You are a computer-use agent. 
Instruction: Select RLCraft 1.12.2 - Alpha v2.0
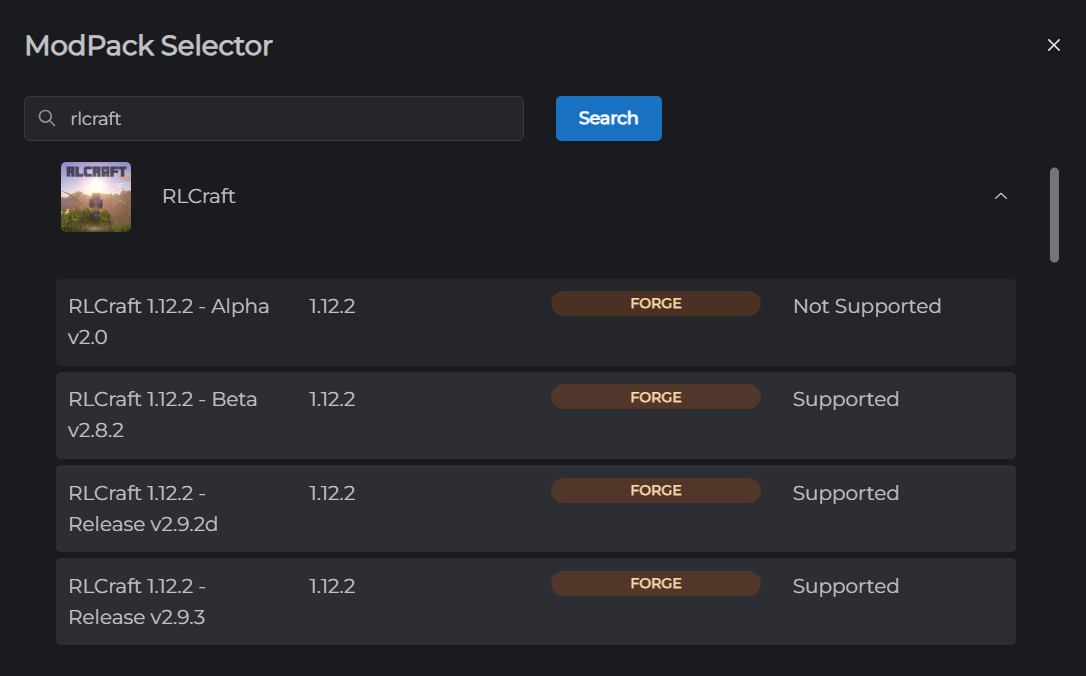(535, 322)
